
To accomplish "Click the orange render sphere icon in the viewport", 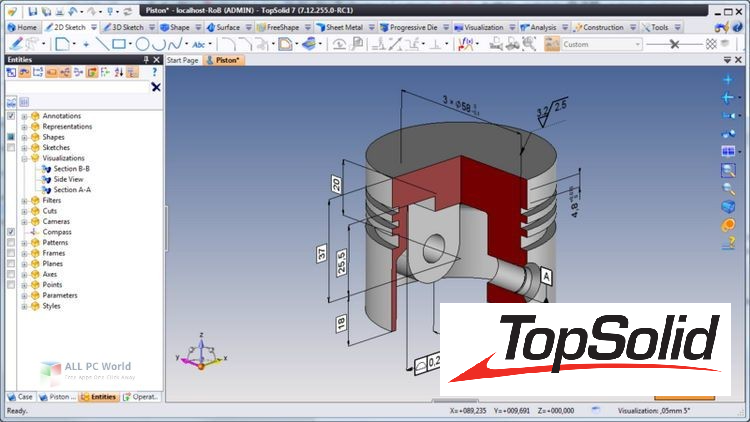I will (x=728, y=225).
